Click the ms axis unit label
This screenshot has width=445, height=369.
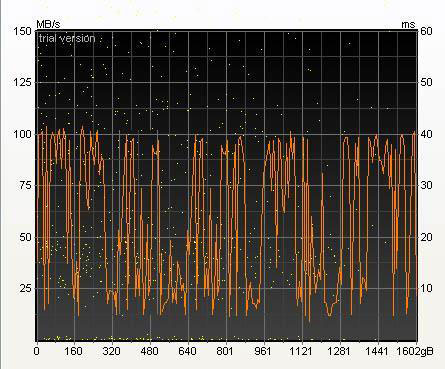tap(409, 25)
